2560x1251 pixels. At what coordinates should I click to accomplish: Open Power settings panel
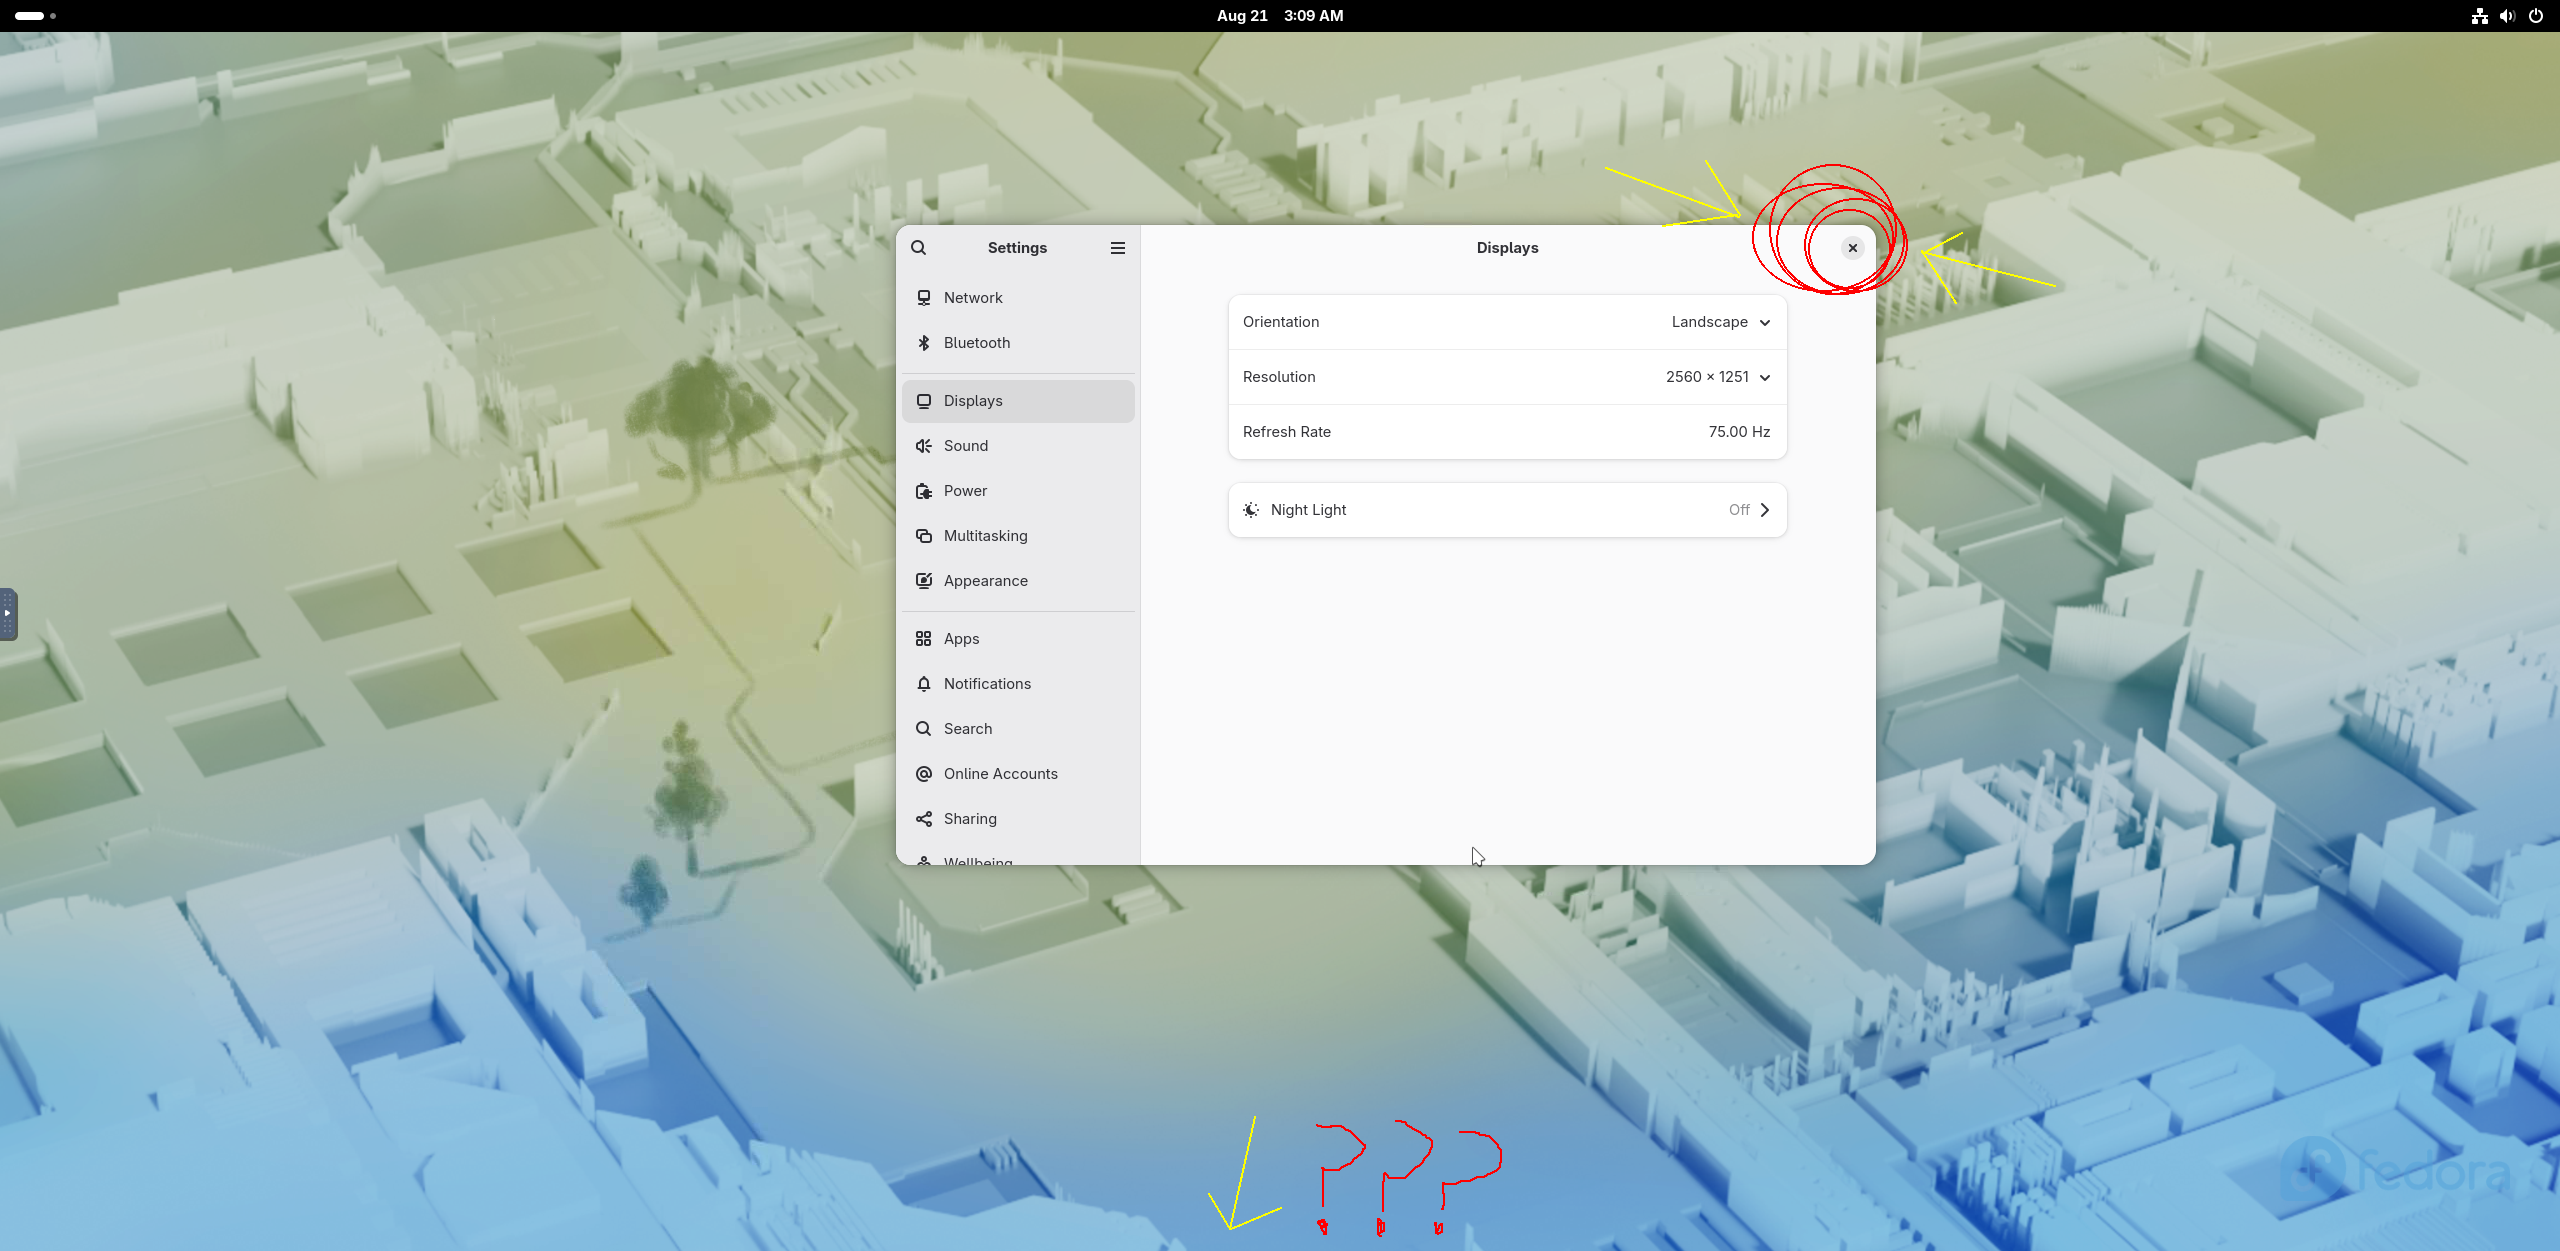[1018, 491]
